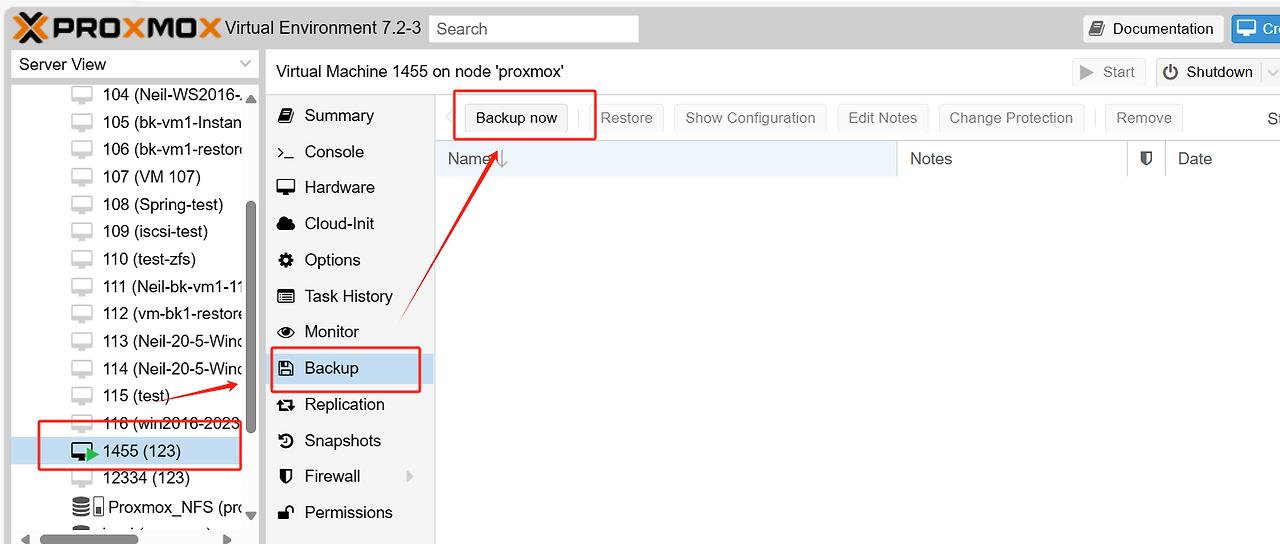Viewport: 1280px width, 544px height.
Task: Click the VM icon for 12334 (123)
Action: 82,478
